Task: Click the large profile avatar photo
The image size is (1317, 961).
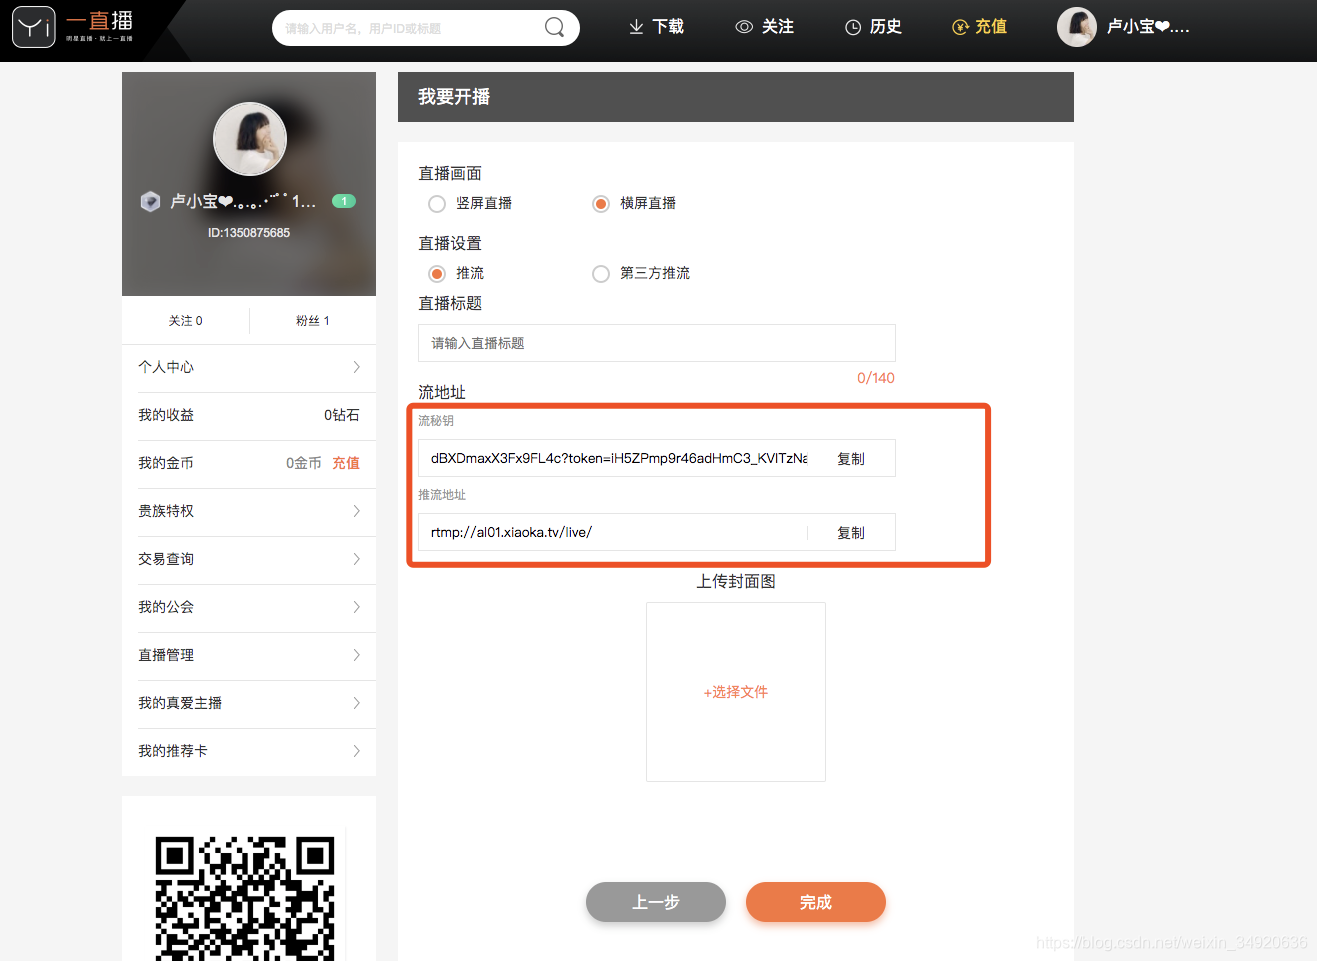Action: click(x=250, y=139)
